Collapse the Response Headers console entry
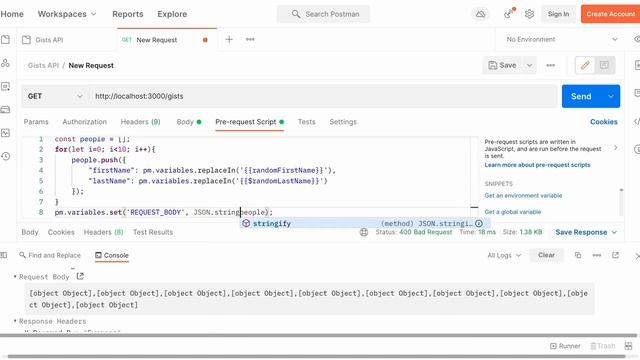Image resolution: width=640 pixels, height=360 pixels. click(x=15, y=321)
